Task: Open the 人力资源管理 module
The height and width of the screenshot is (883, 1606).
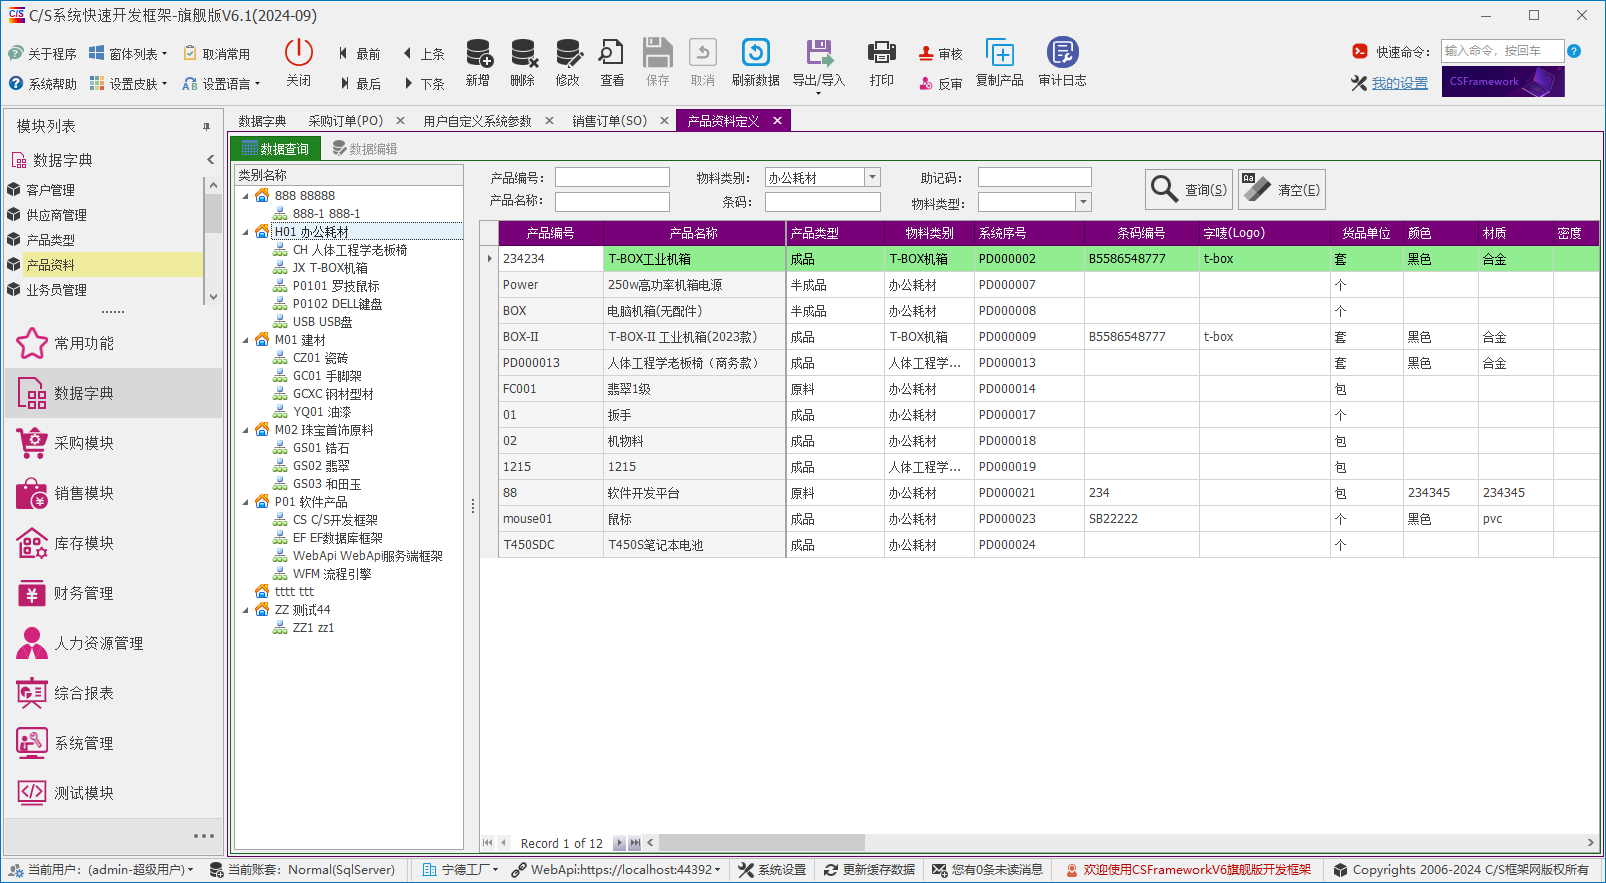Action: click(x=113, y=643)
